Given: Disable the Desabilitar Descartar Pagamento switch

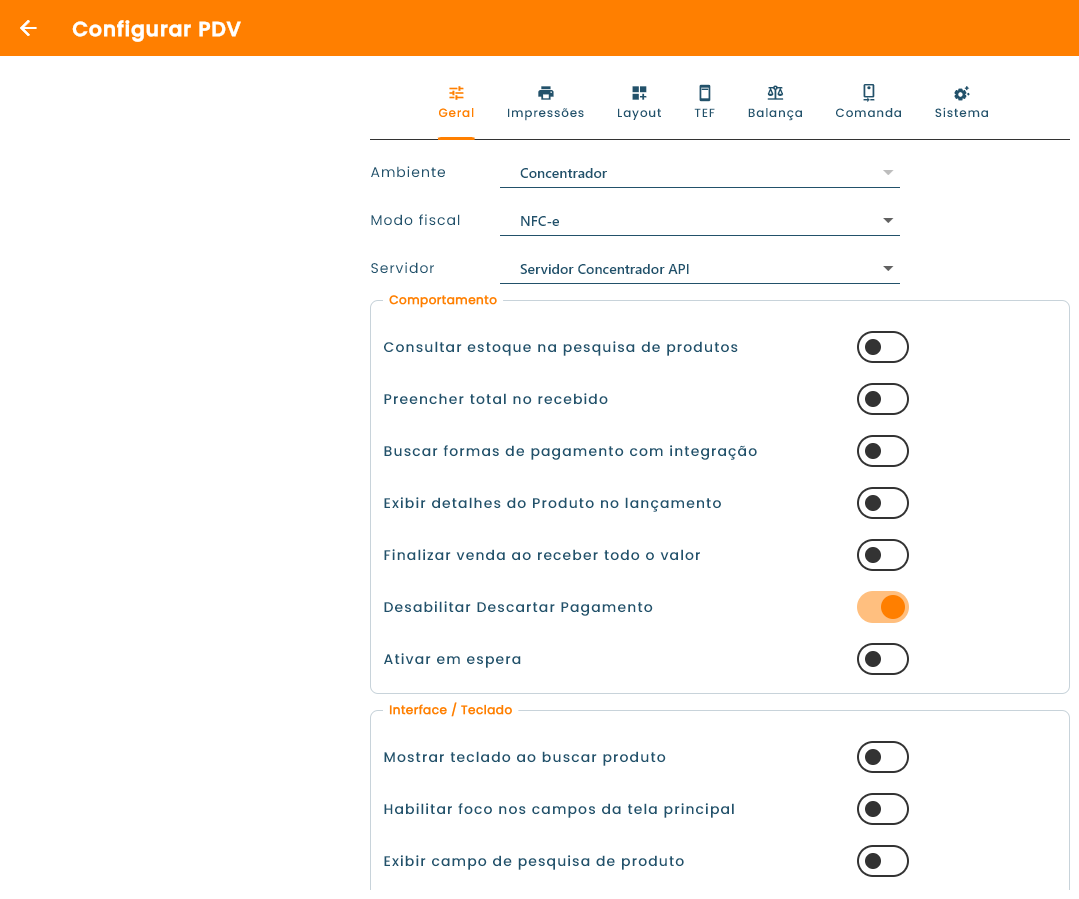Looking at the screenshot, I should pyautogui.click(x=883, y=607).
